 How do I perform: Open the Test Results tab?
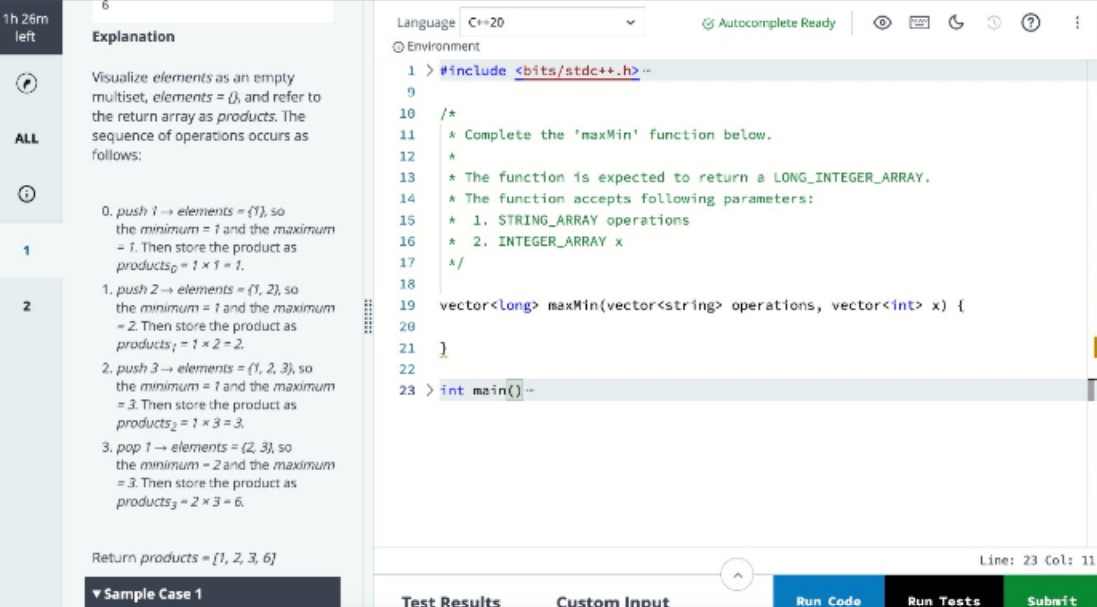coord(451,601)
